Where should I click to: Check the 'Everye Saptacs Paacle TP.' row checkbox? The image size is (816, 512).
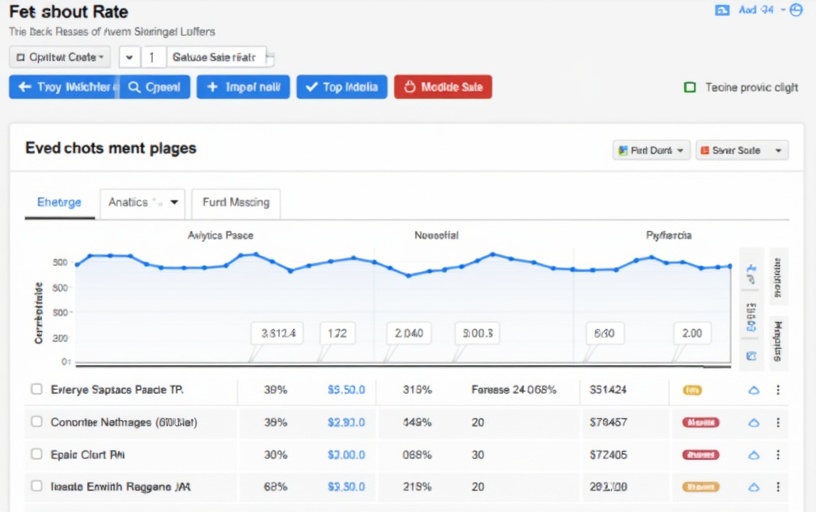click(x=36, y=389)
